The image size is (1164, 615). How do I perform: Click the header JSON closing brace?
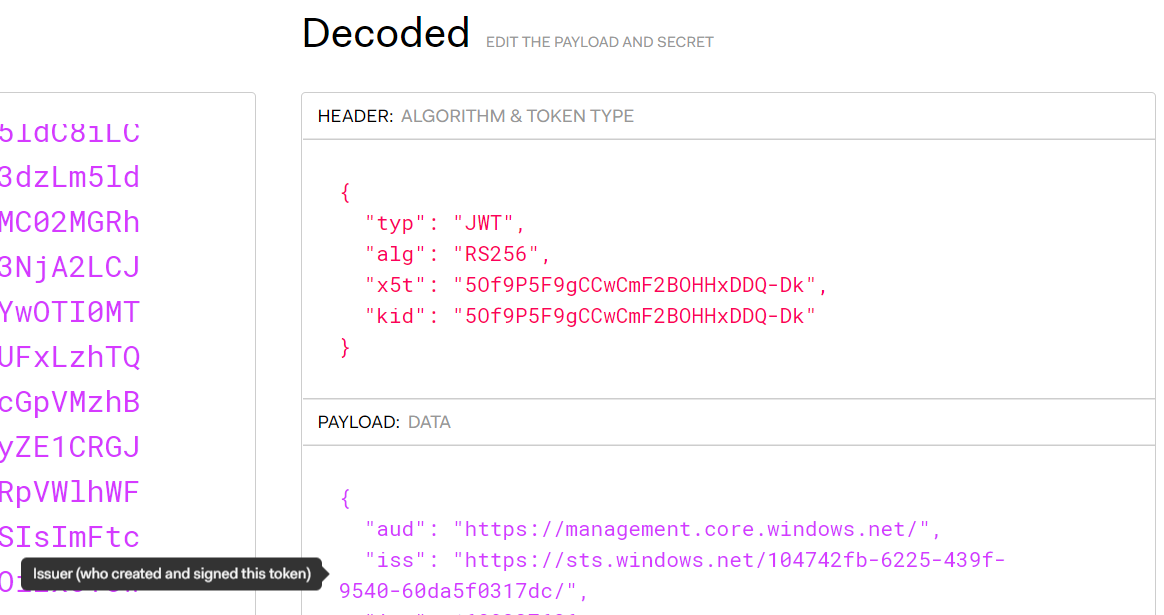pyautogui.click(x=345, y=347)
